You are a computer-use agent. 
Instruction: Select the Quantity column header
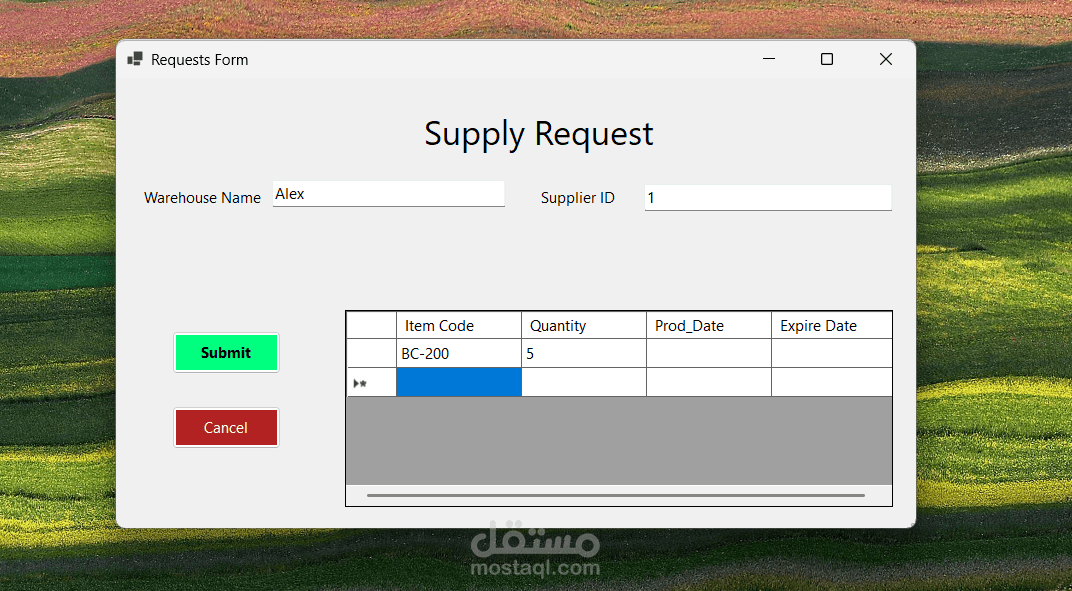(x=584, y=326)
